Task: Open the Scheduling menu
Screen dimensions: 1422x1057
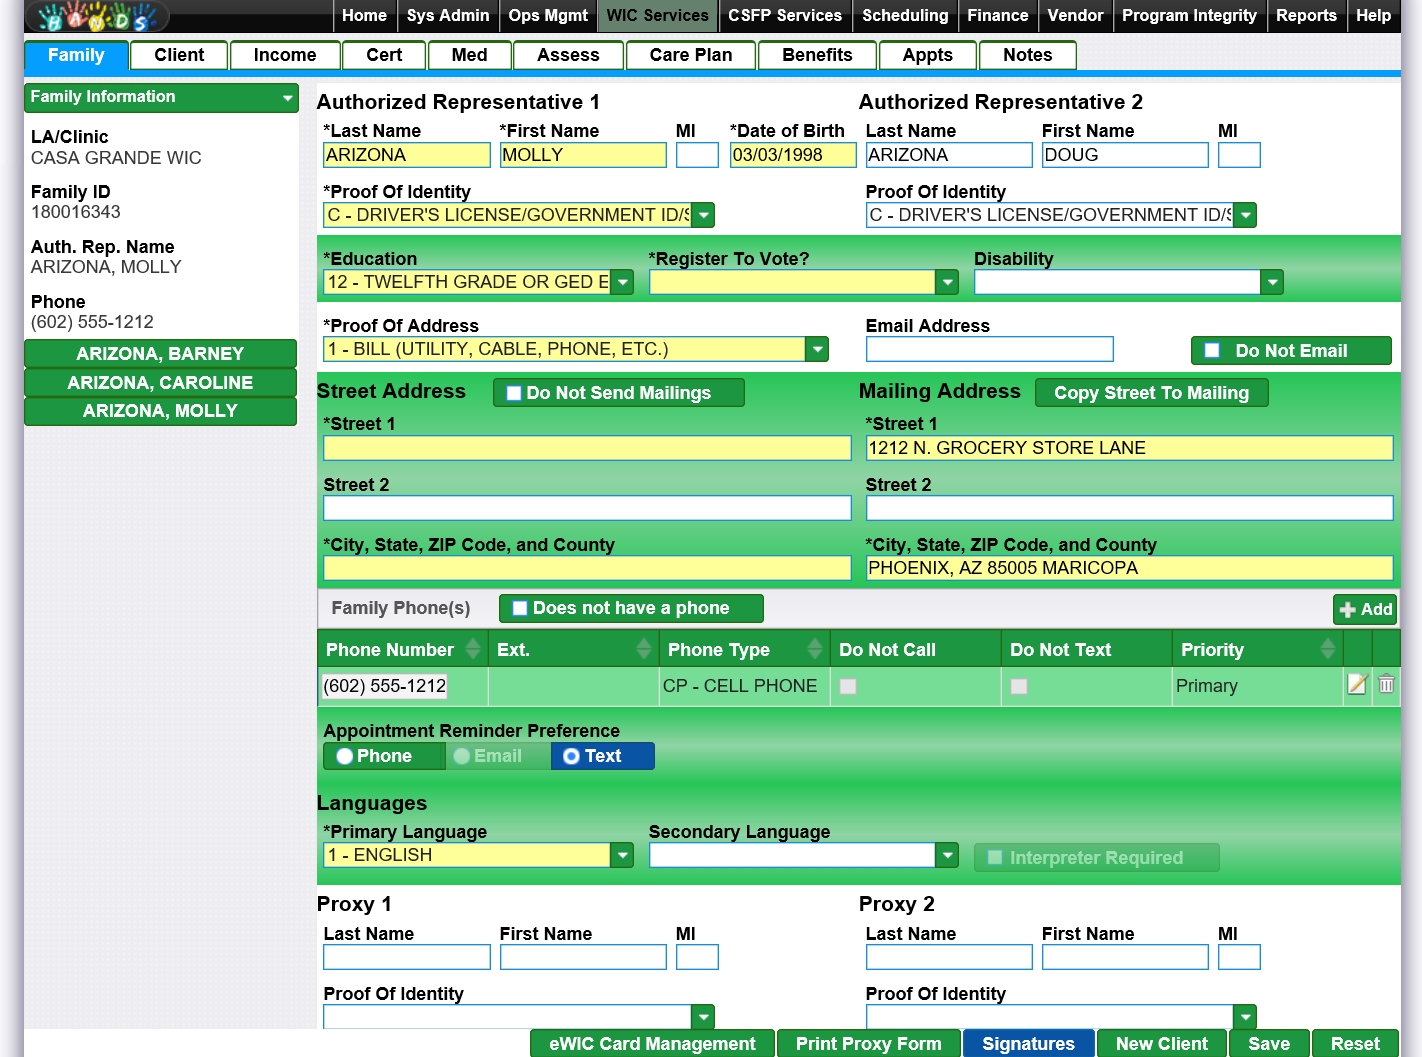Action: [x=904, y=15]
